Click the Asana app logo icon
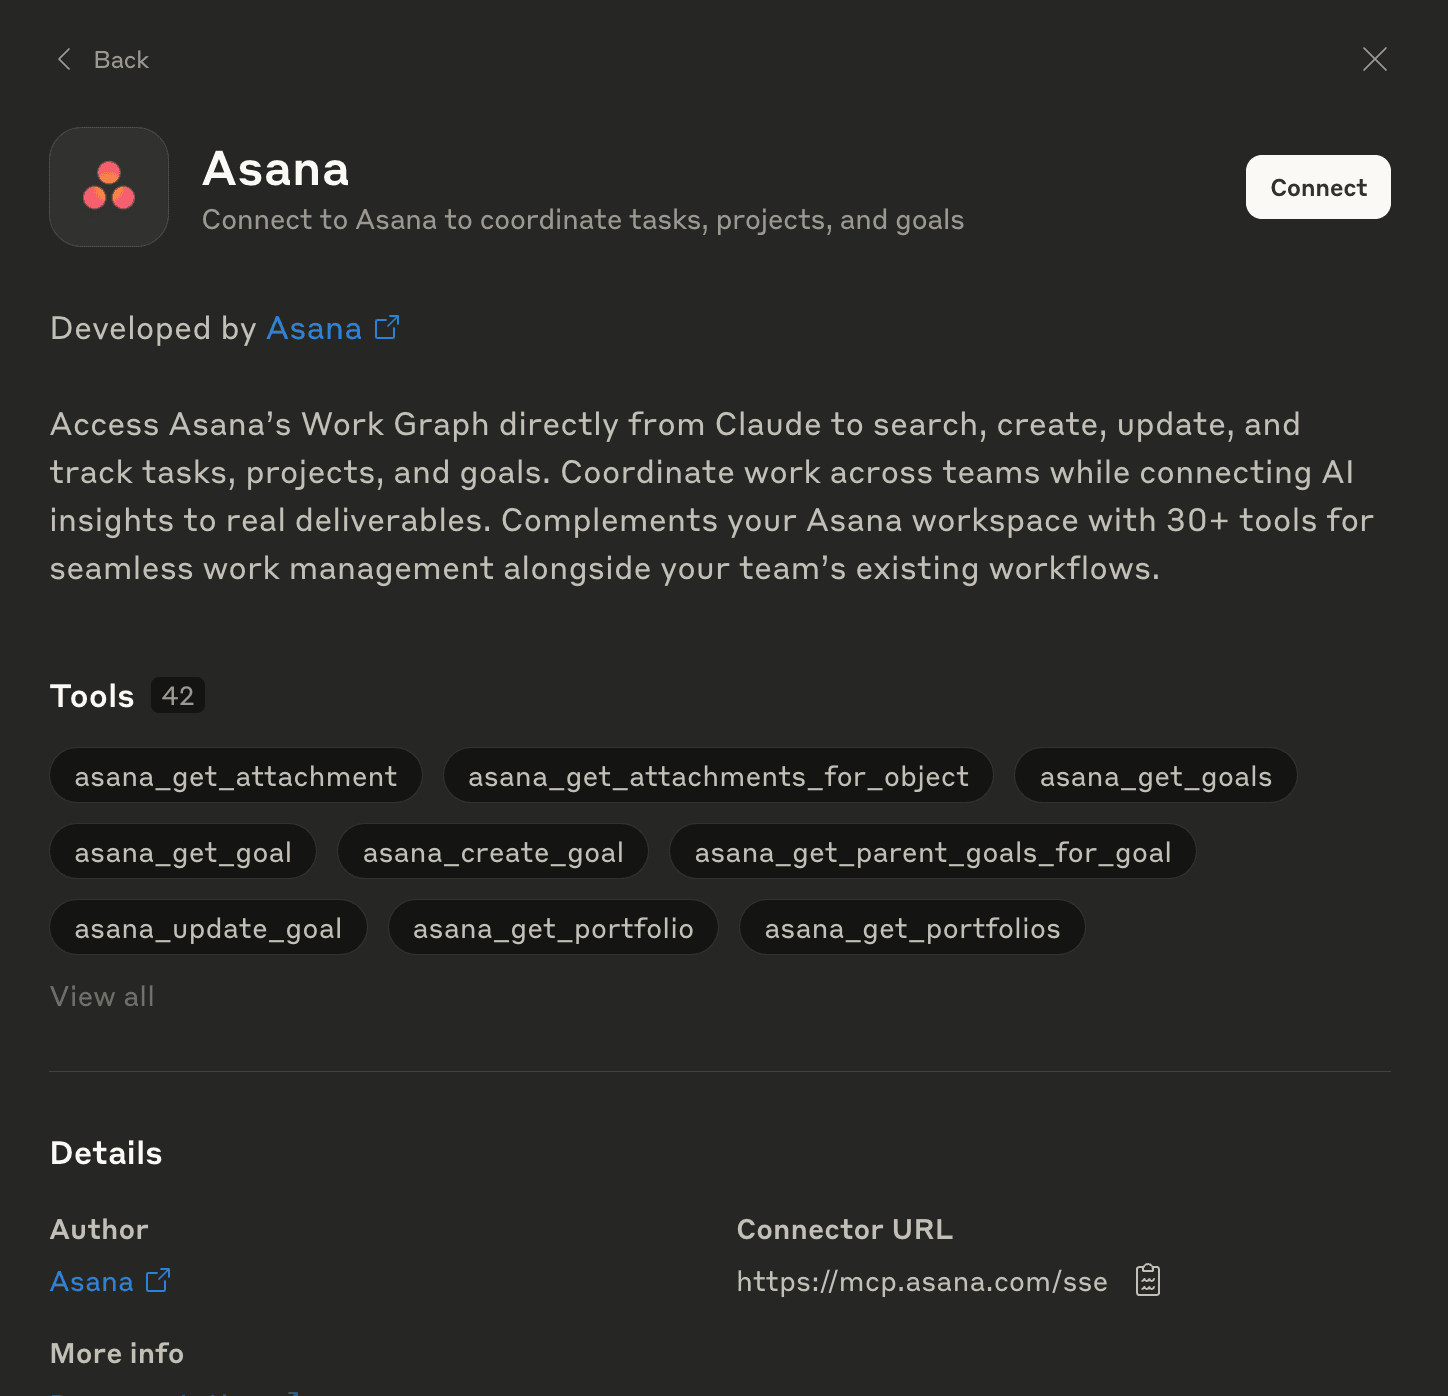Viewport: 1448px width, 1396px height. coord(109,187)
